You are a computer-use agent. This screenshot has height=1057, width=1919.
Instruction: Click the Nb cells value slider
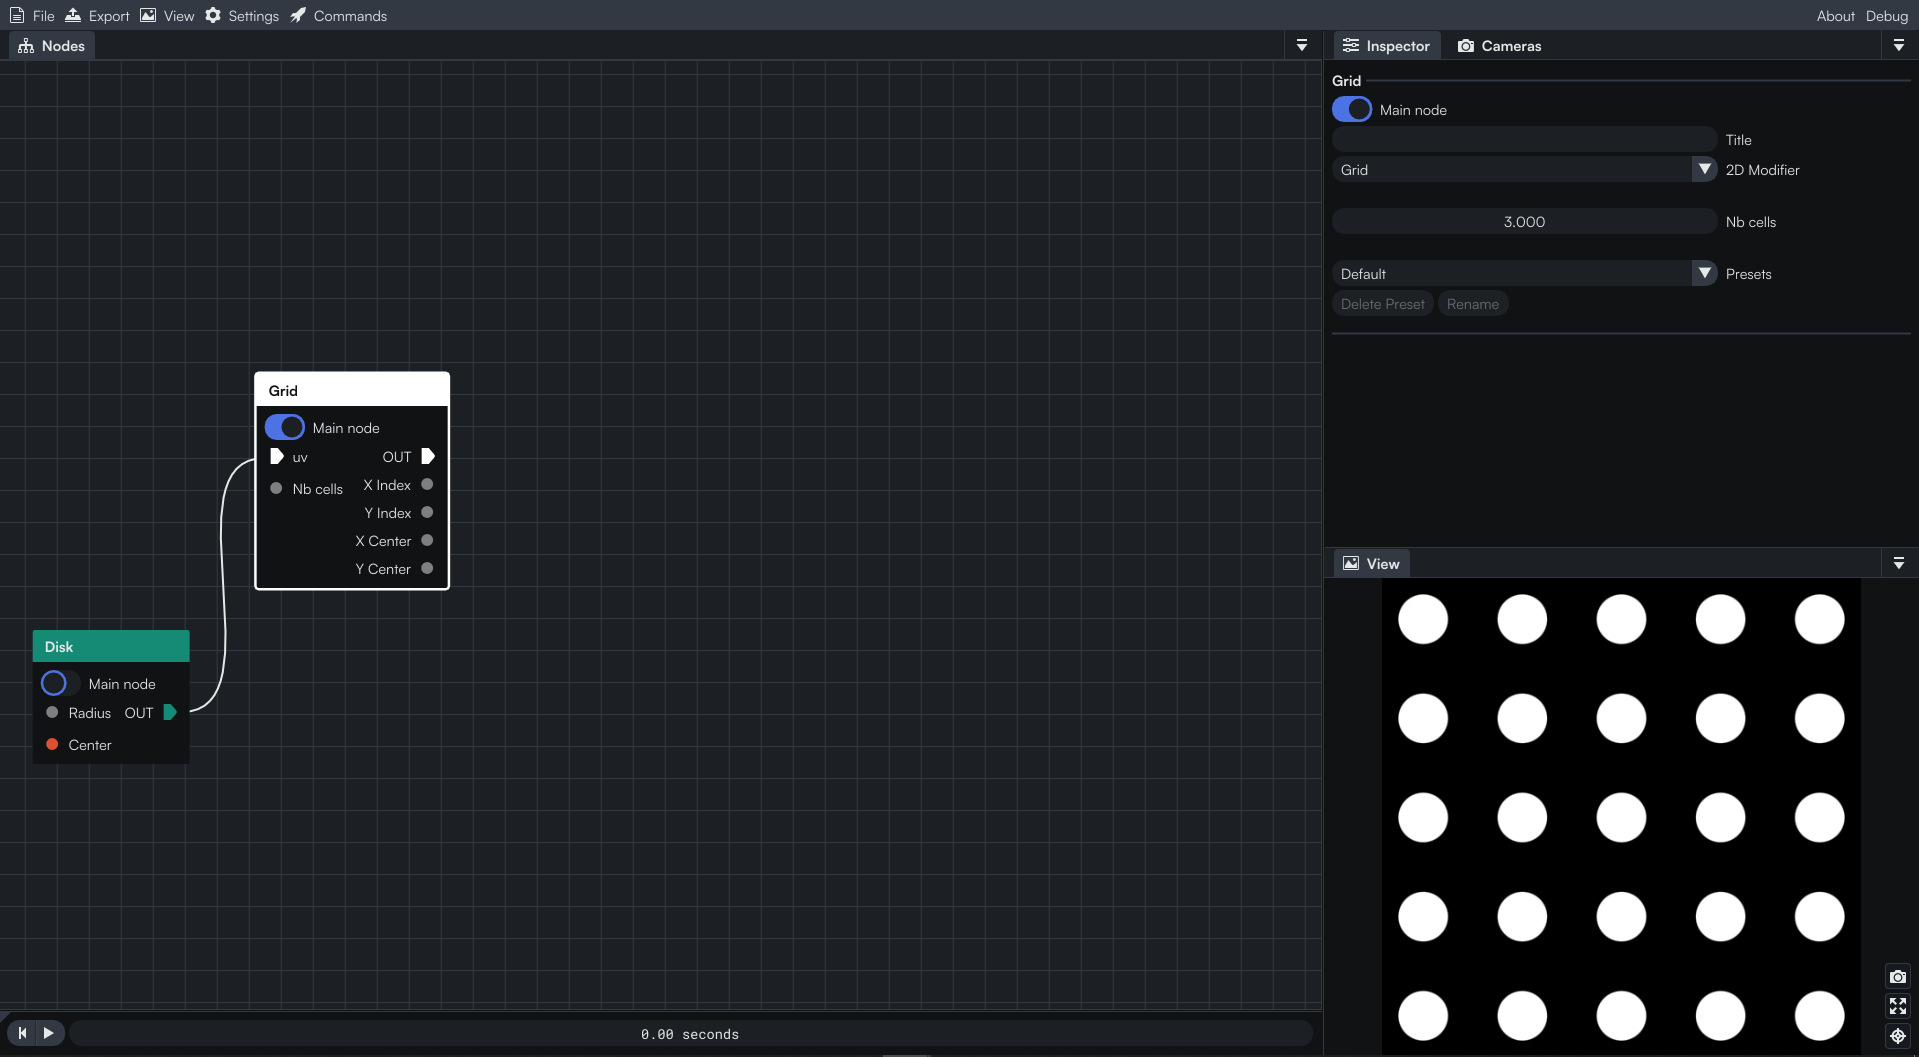coord(1524,222)
